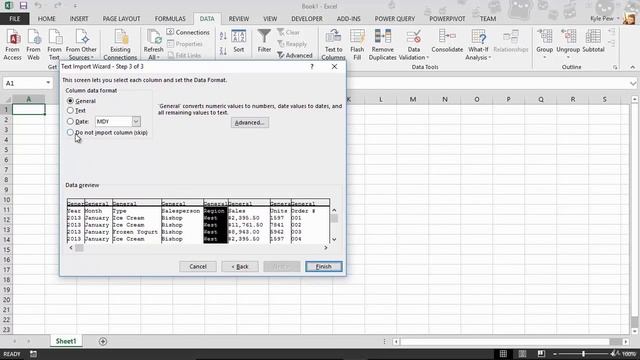Switch to Page Break Preview icon

pyautogui.click(x=541, y=354)
